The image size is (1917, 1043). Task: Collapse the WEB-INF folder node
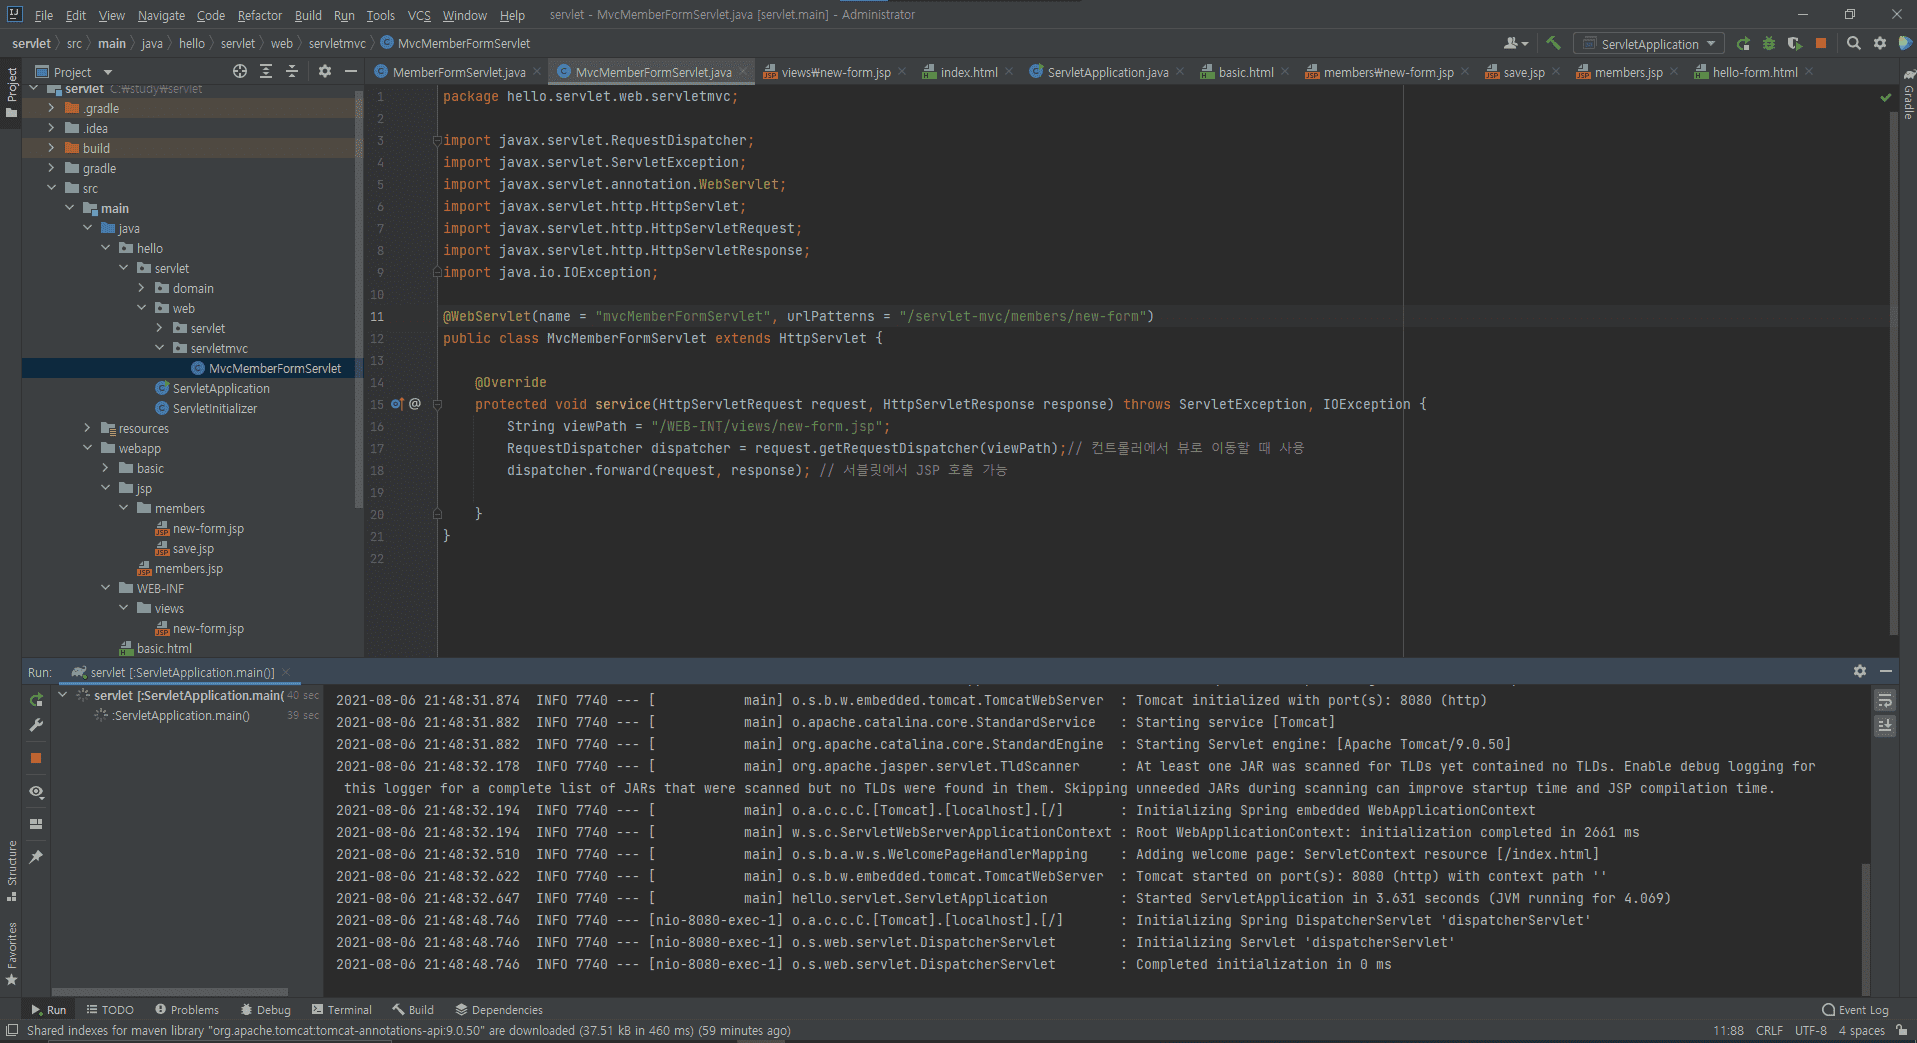pos(106,588)
